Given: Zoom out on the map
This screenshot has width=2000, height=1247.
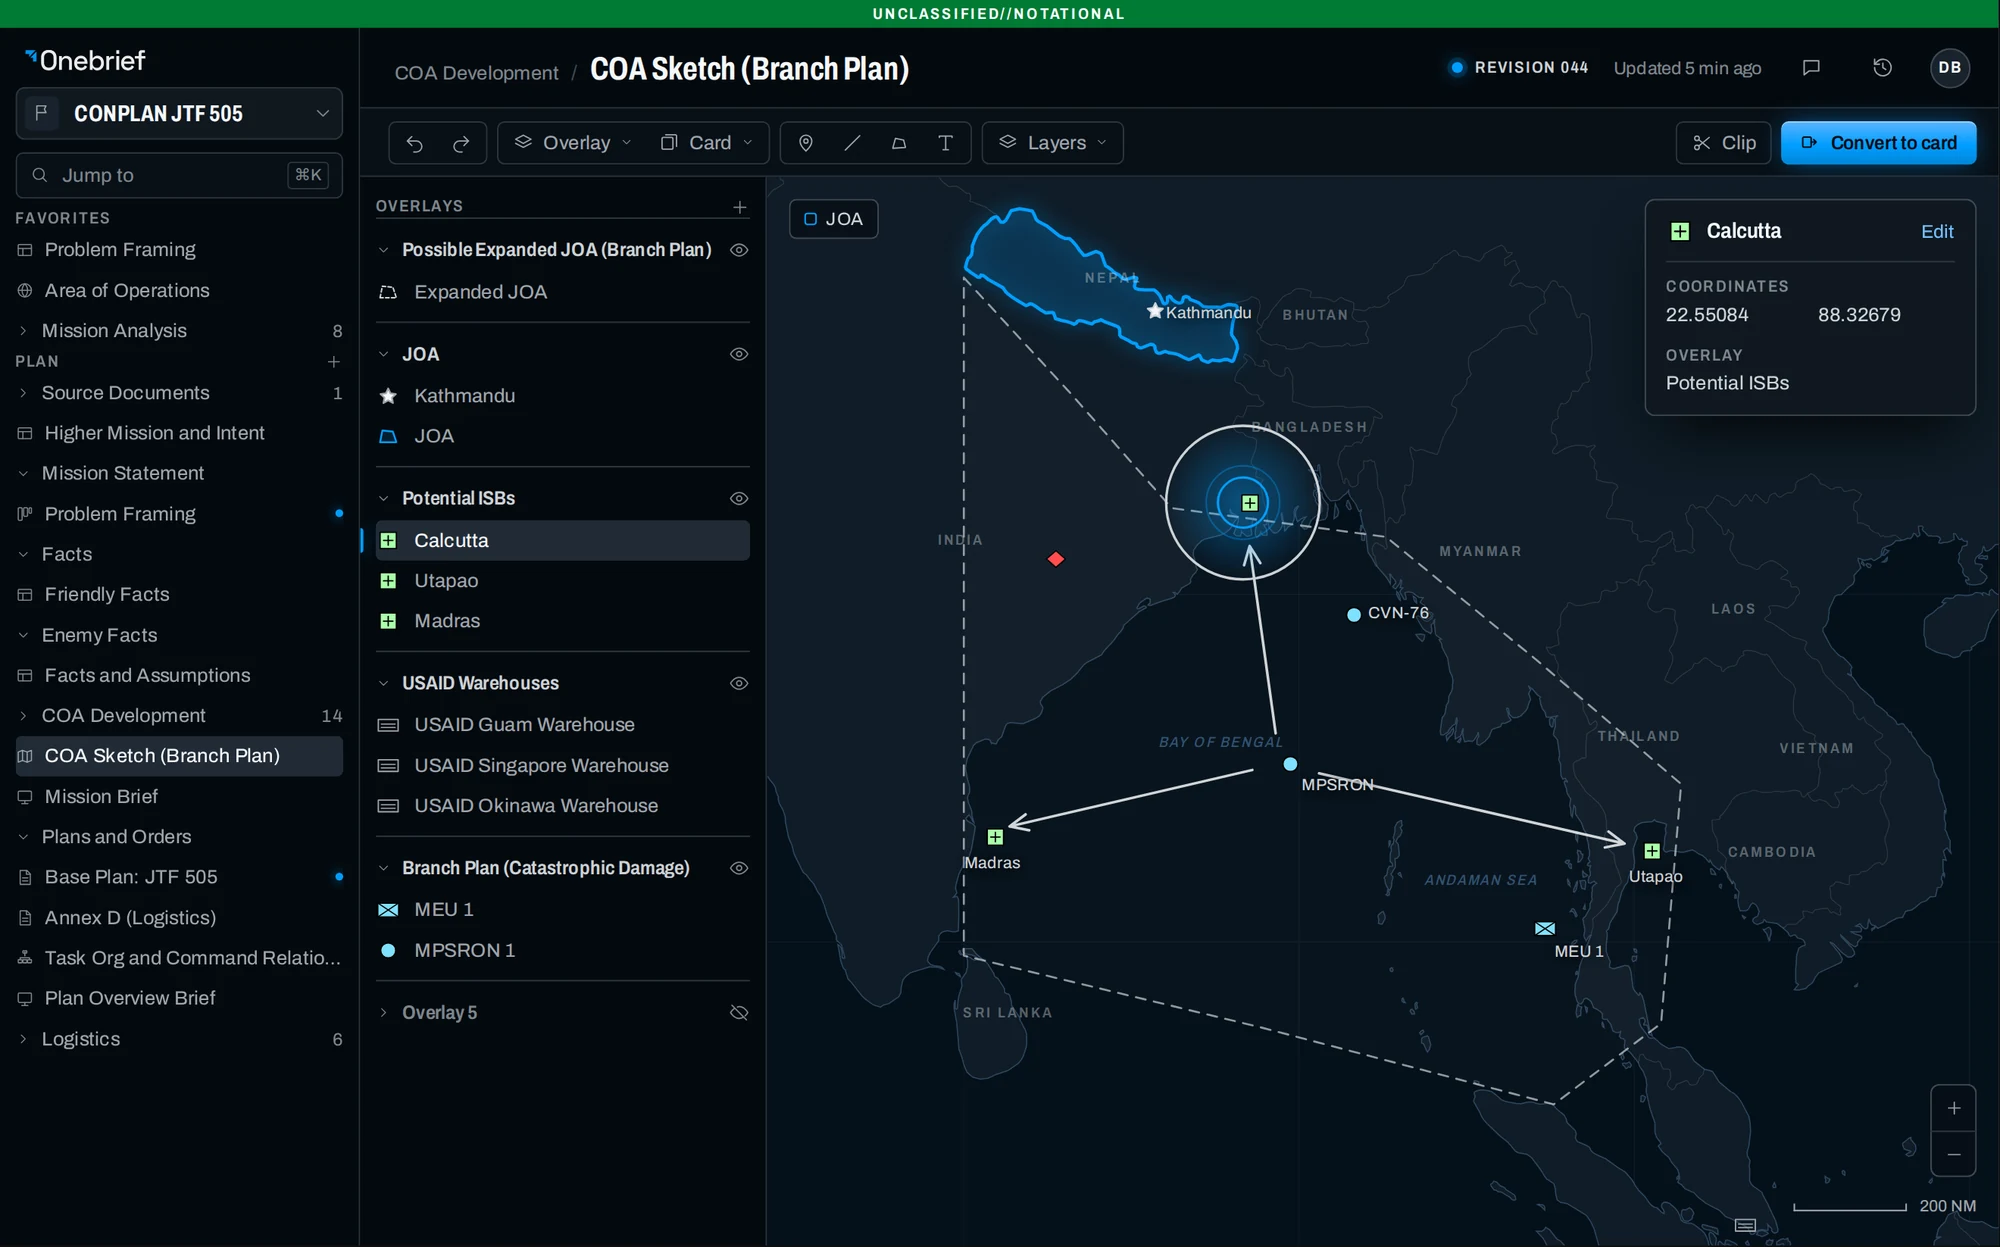Looking at the screenshot, I should [1954, 1155].
